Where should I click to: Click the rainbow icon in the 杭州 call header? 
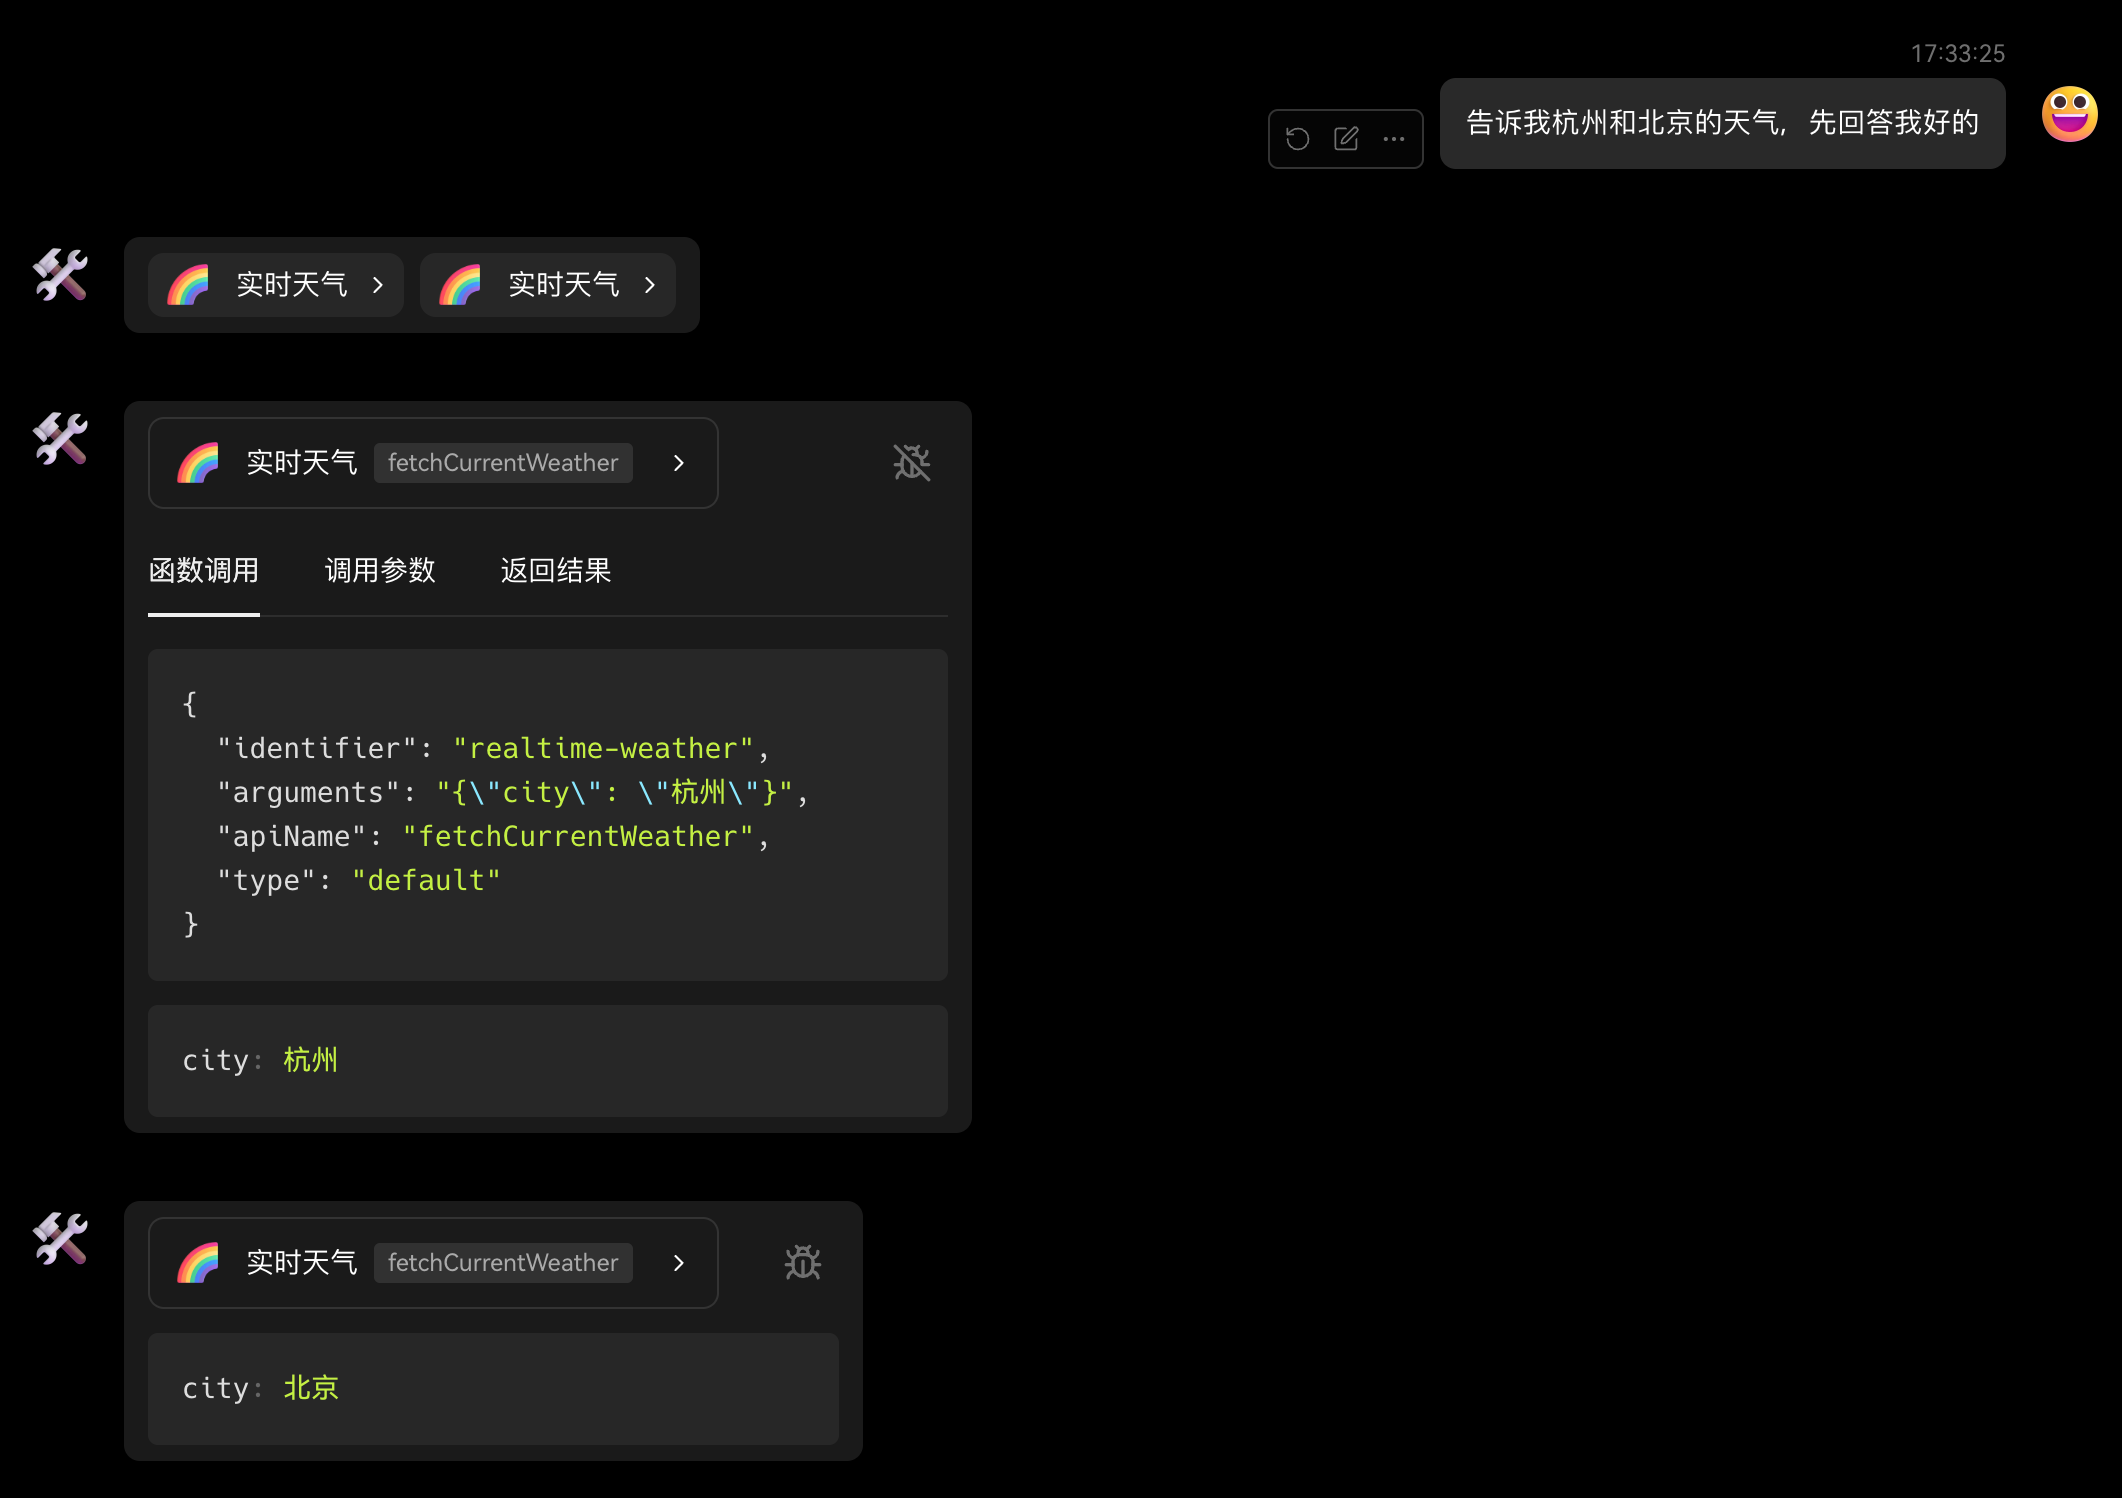(x=198, y=463)
